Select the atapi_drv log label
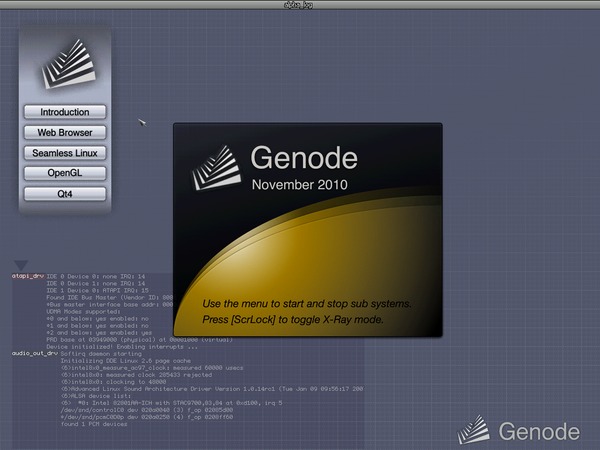Viewport: 600px width, 450px height. click(x=28, y=276)
